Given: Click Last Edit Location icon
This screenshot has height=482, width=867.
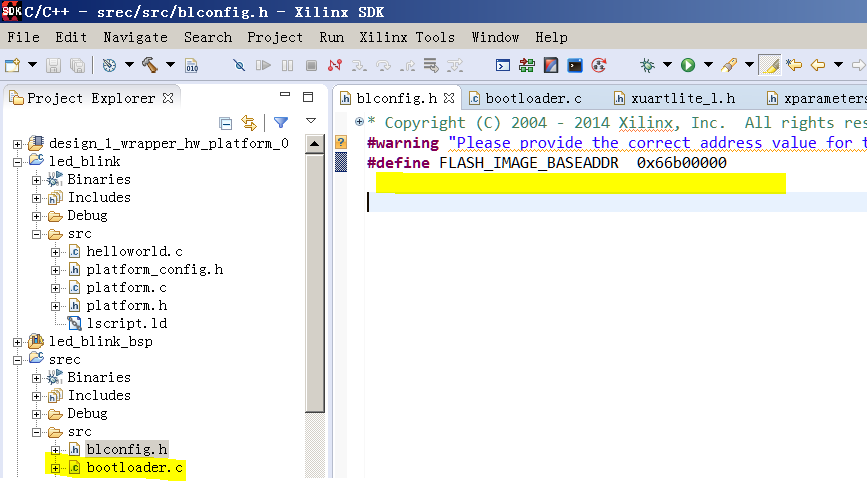Looking at the screenshot, I should [794, 65].
